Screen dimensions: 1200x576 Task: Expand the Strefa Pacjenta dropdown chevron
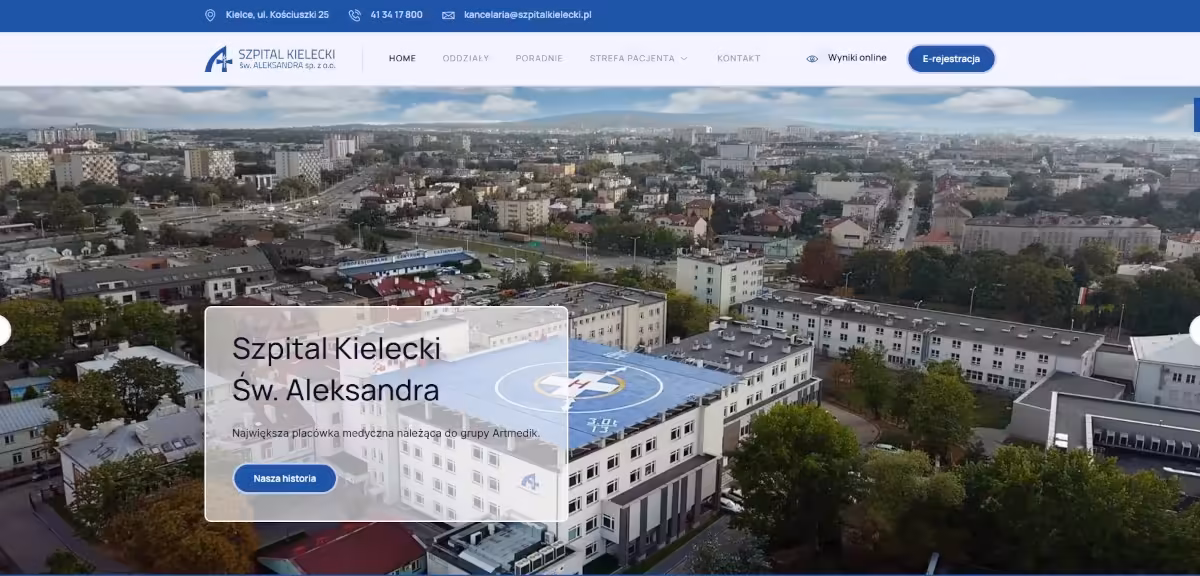684,59
